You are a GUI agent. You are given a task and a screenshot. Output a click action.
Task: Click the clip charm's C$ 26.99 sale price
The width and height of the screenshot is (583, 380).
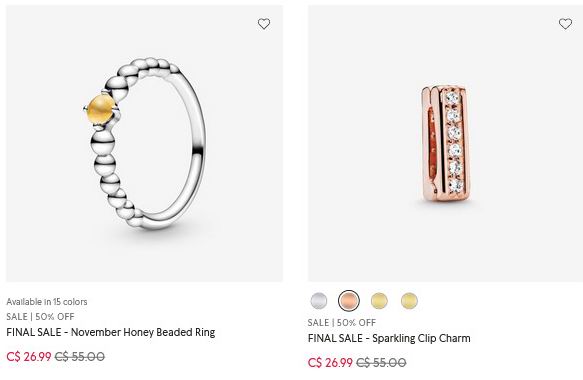point(330,363)
